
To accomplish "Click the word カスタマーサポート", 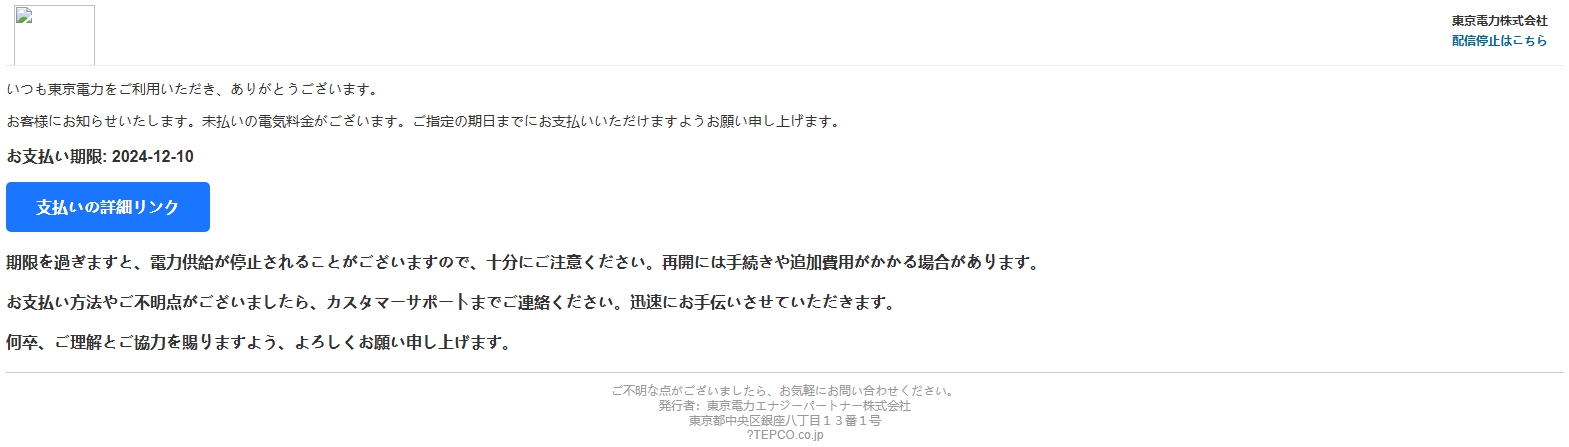I will coord(397,302).
